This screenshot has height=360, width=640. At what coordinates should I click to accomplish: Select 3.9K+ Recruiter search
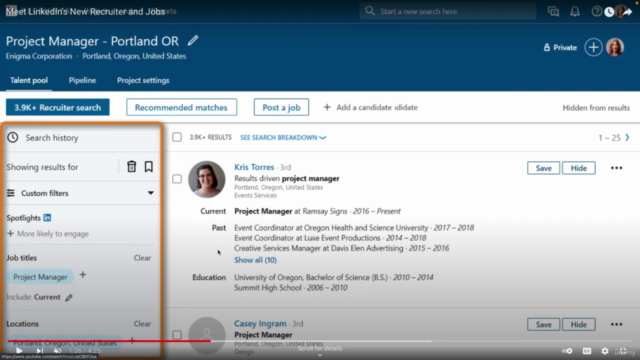58,107
